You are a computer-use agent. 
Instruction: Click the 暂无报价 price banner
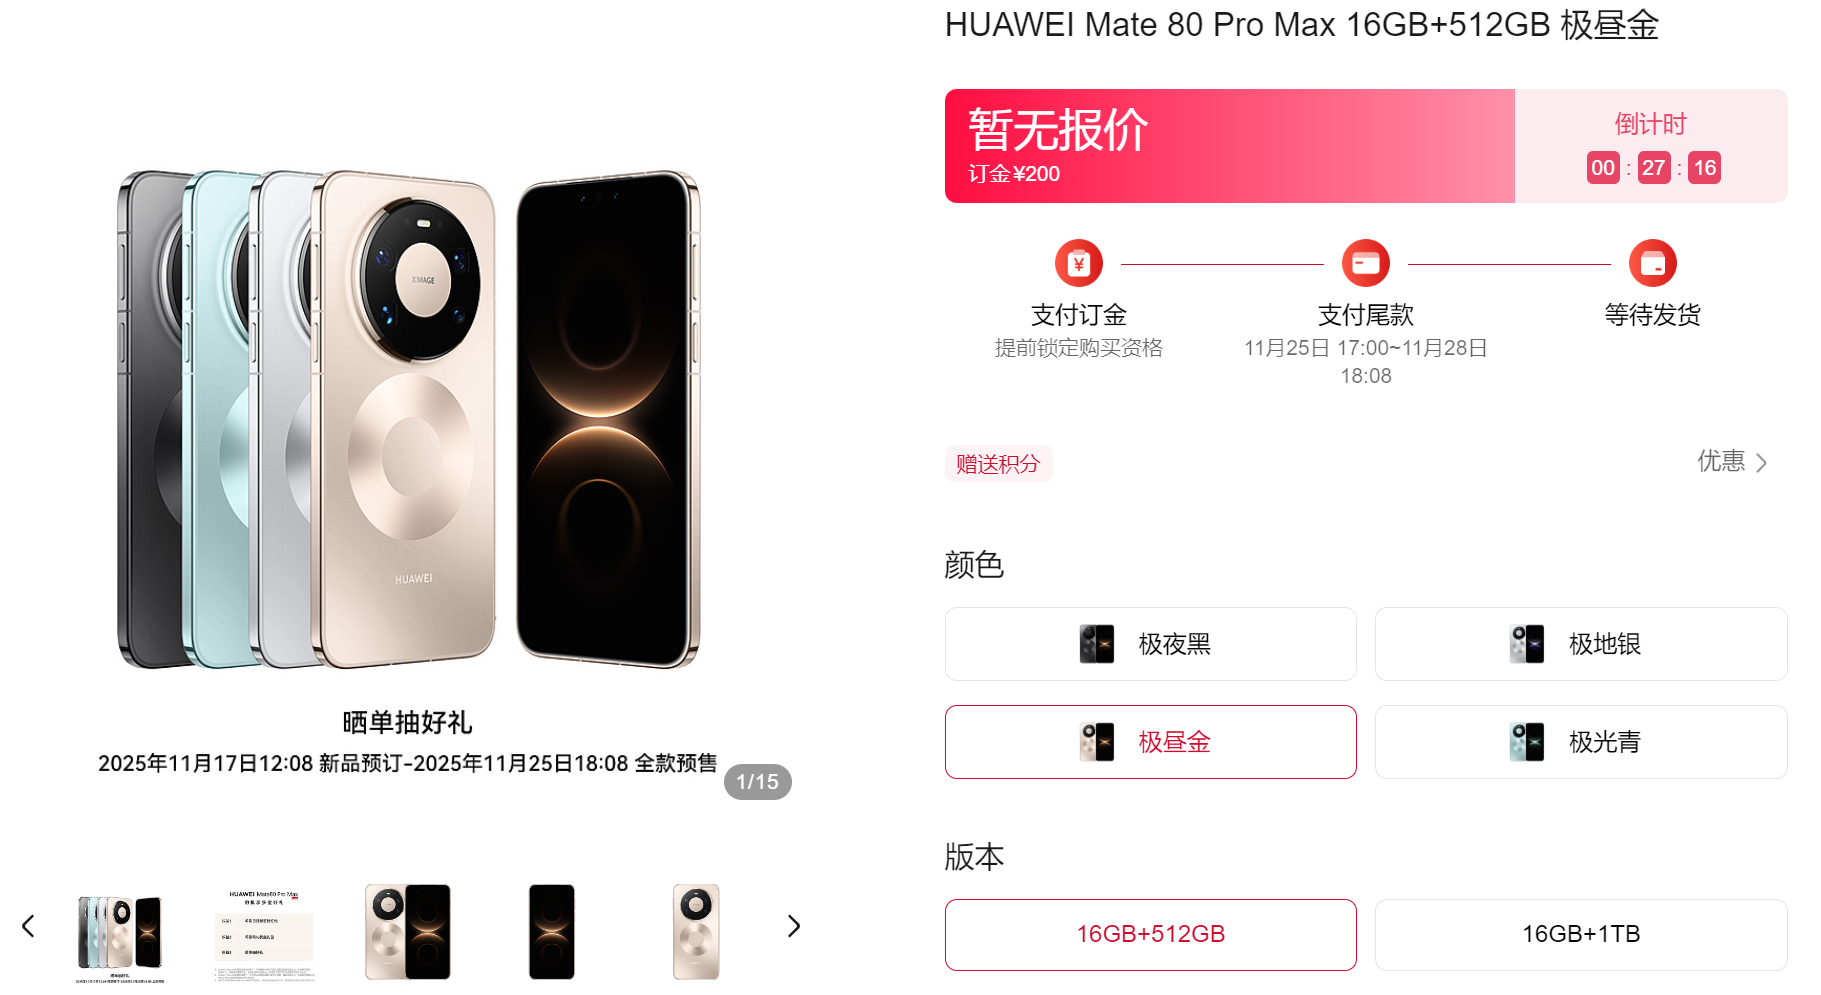point(1230,146)
